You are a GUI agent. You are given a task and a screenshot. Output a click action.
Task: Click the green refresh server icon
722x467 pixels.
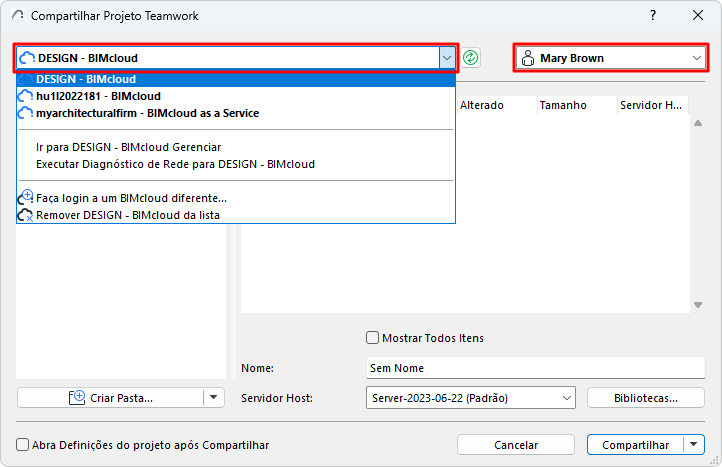coord(471,58)
